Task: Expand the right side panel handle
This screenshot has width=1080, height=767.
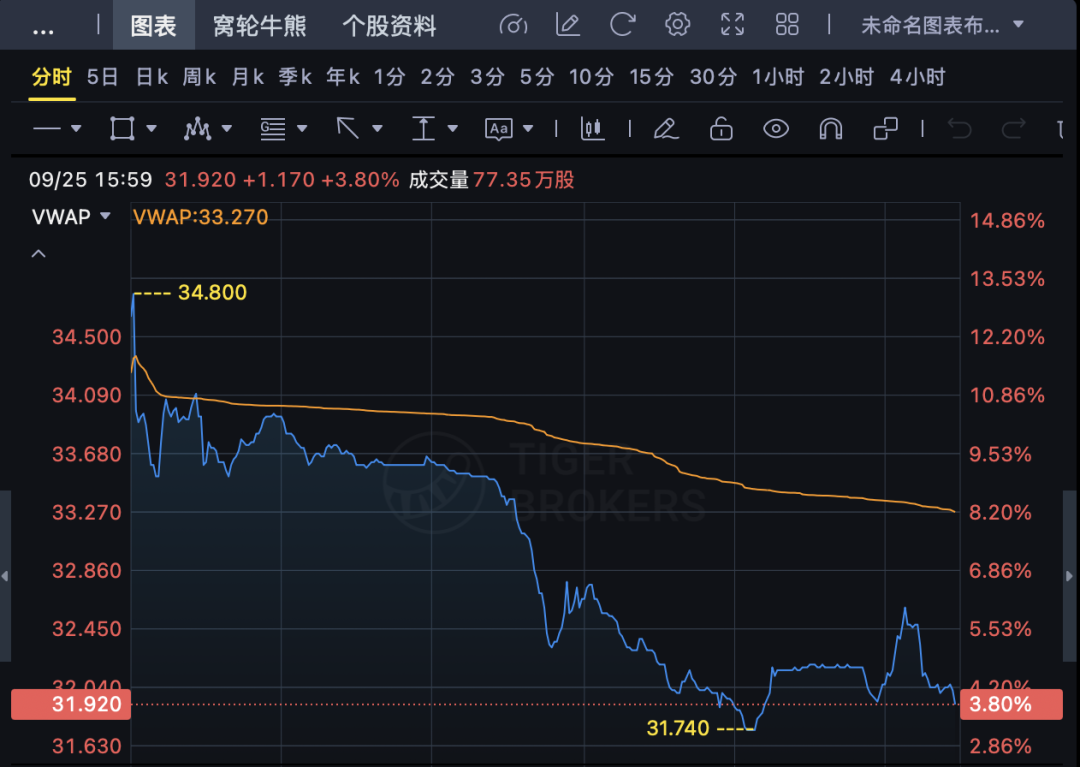Action: (x=1072, y=576)
